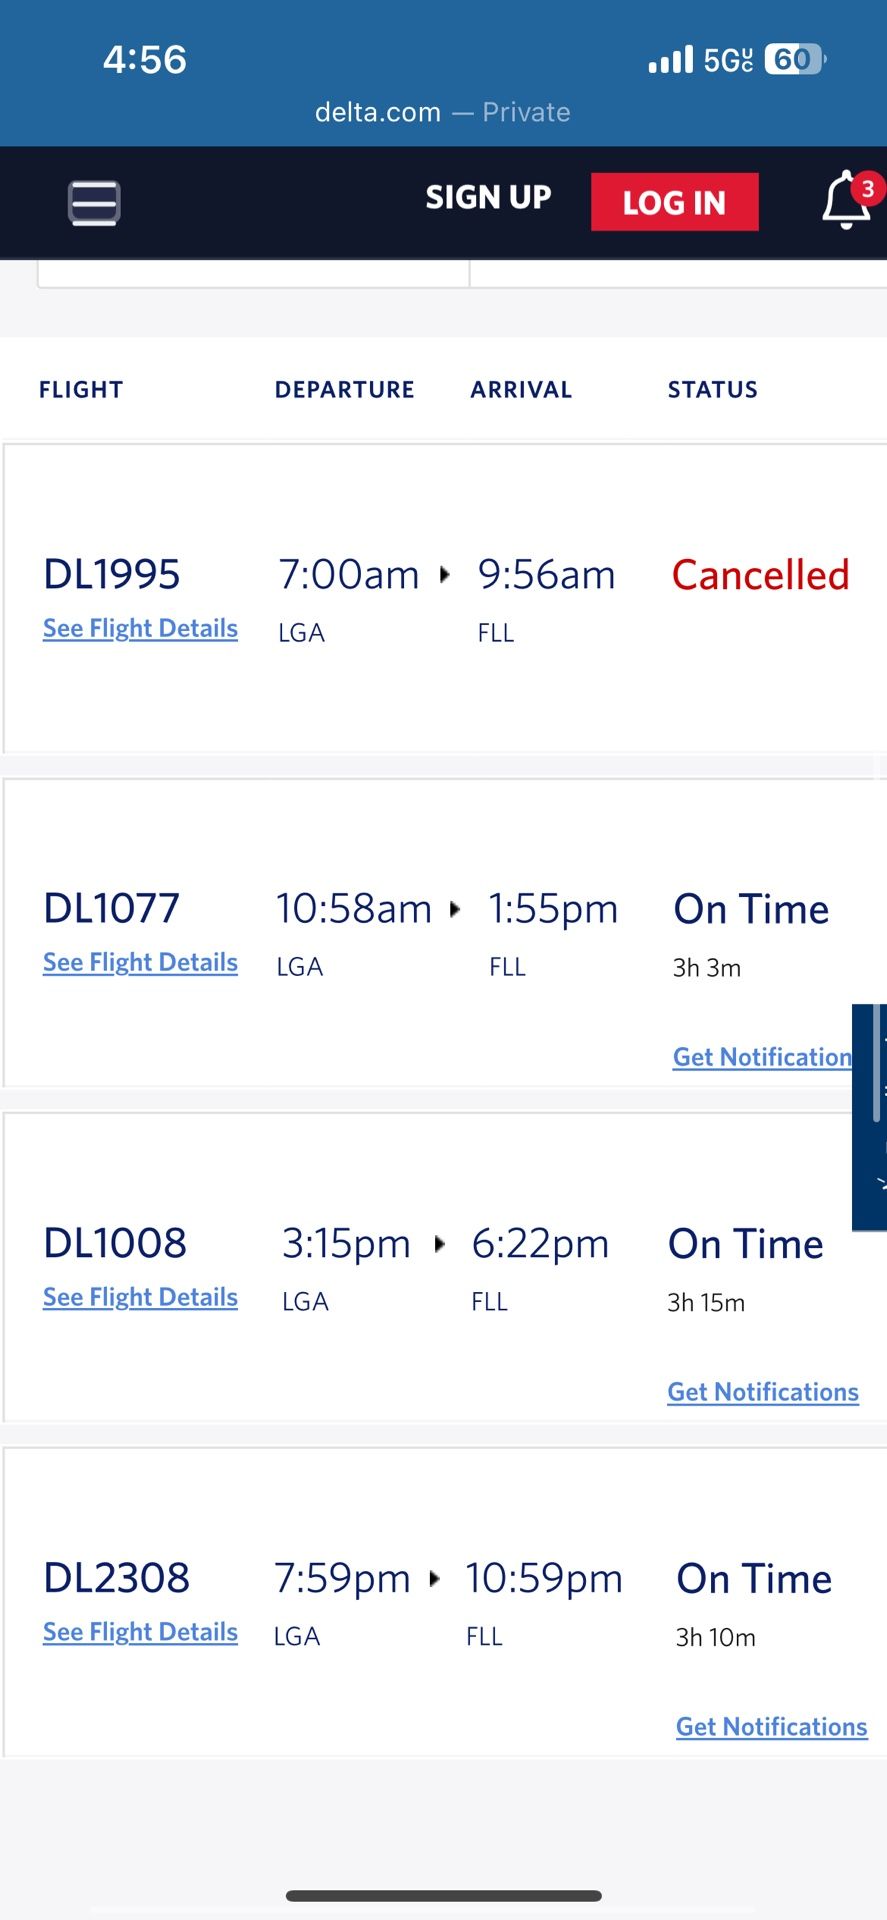The height and width of the screenshot is (1920, 887).
Task: Tap the Cancelled status of DL1995
Action: (x=760, y=575)
